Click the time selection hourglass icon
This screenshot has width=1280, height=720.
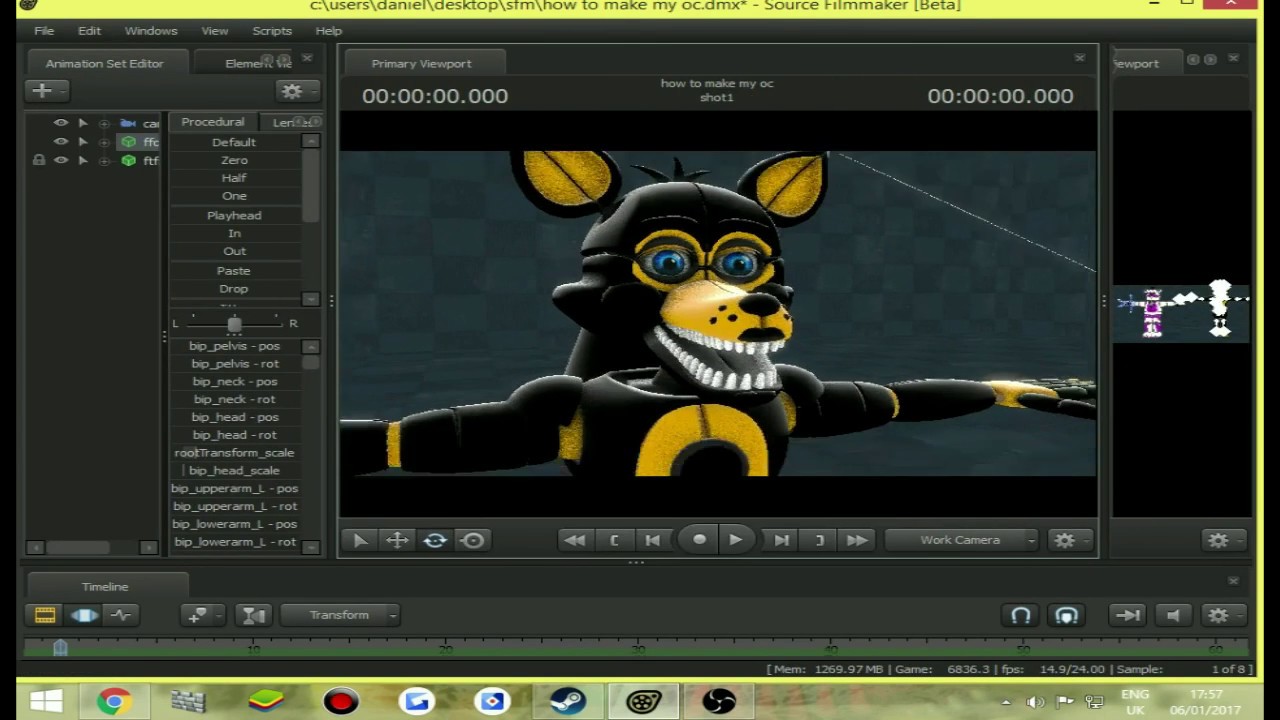pyautogui.click(x=254, y=615)
